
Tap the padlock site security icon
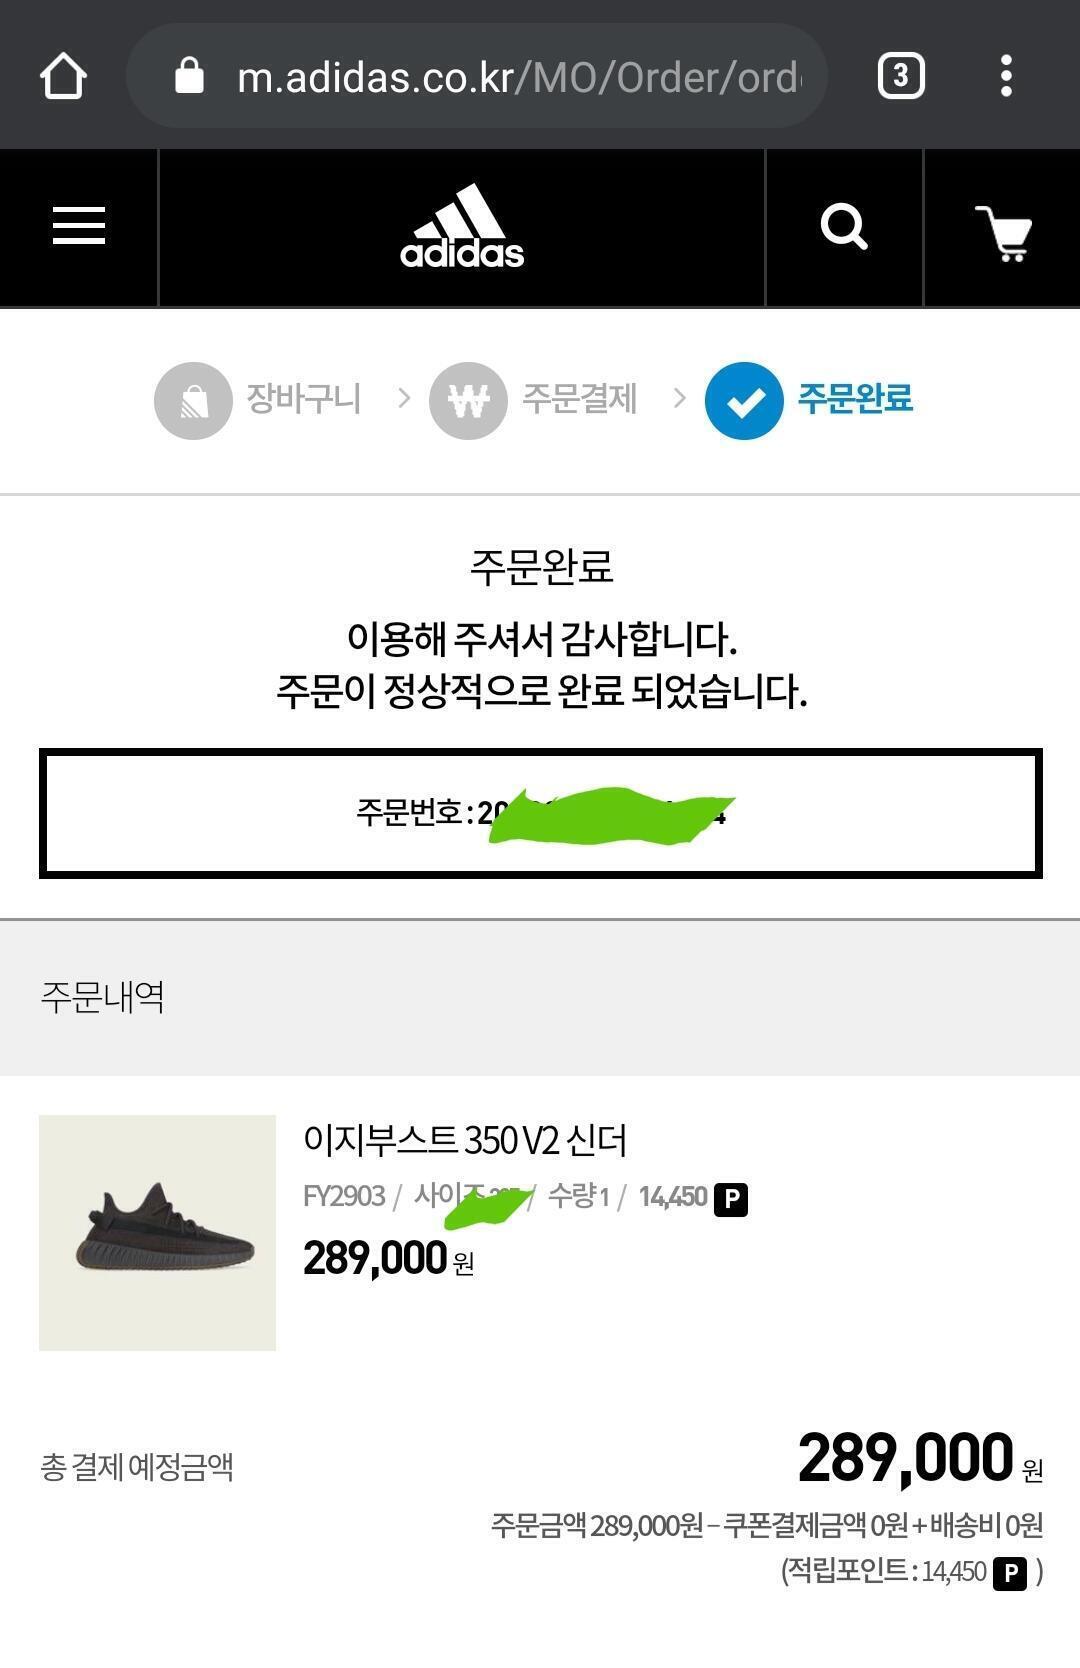pos(189,75)
